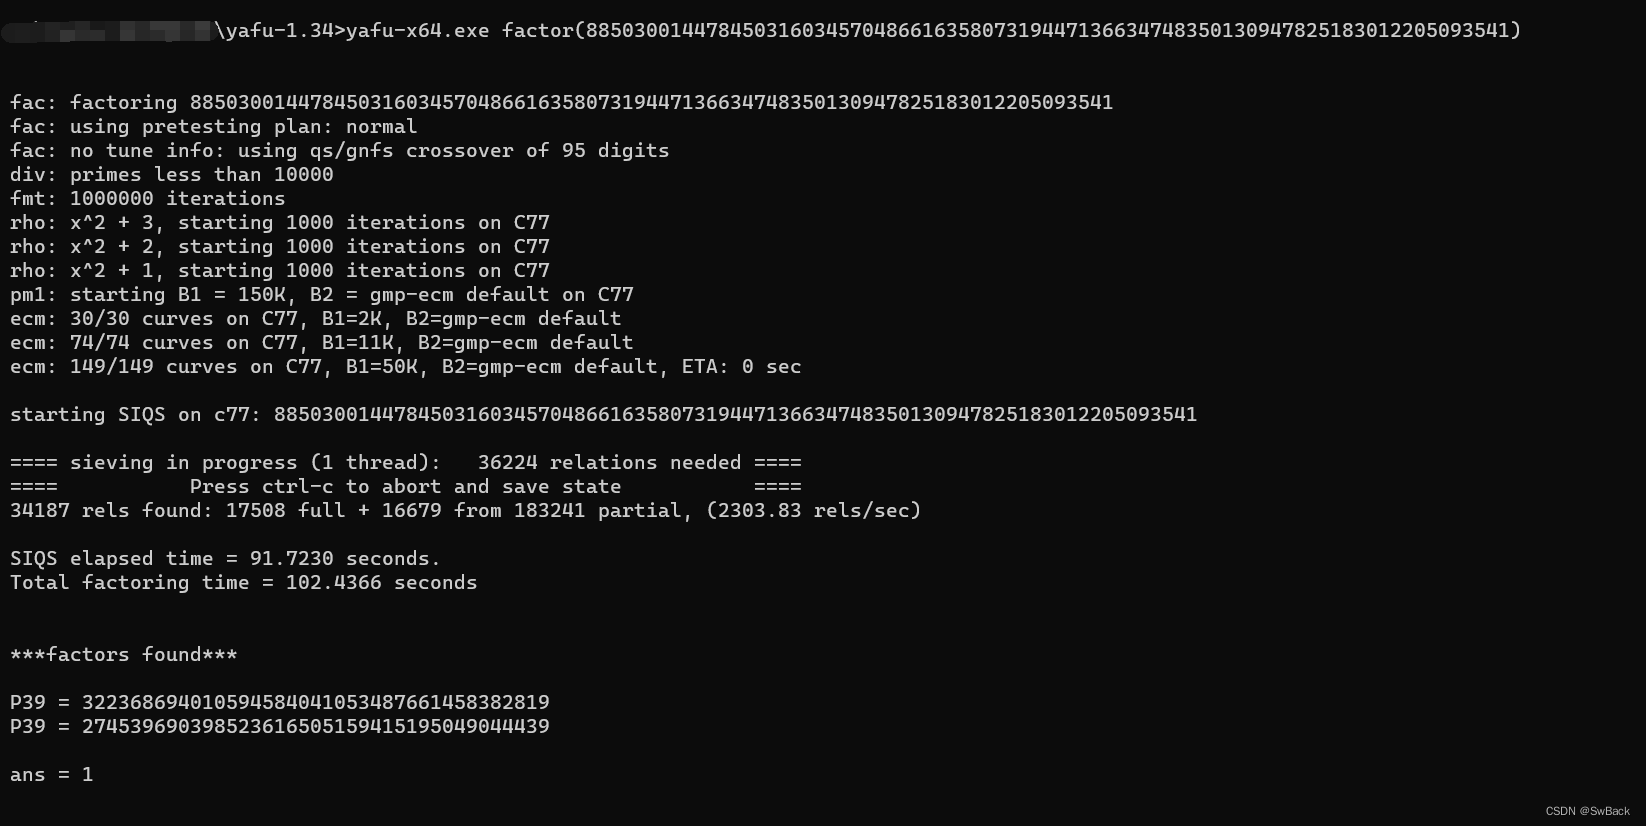
Task: Click the 'sieving in progress' status line
Action: tap(405, 463)
